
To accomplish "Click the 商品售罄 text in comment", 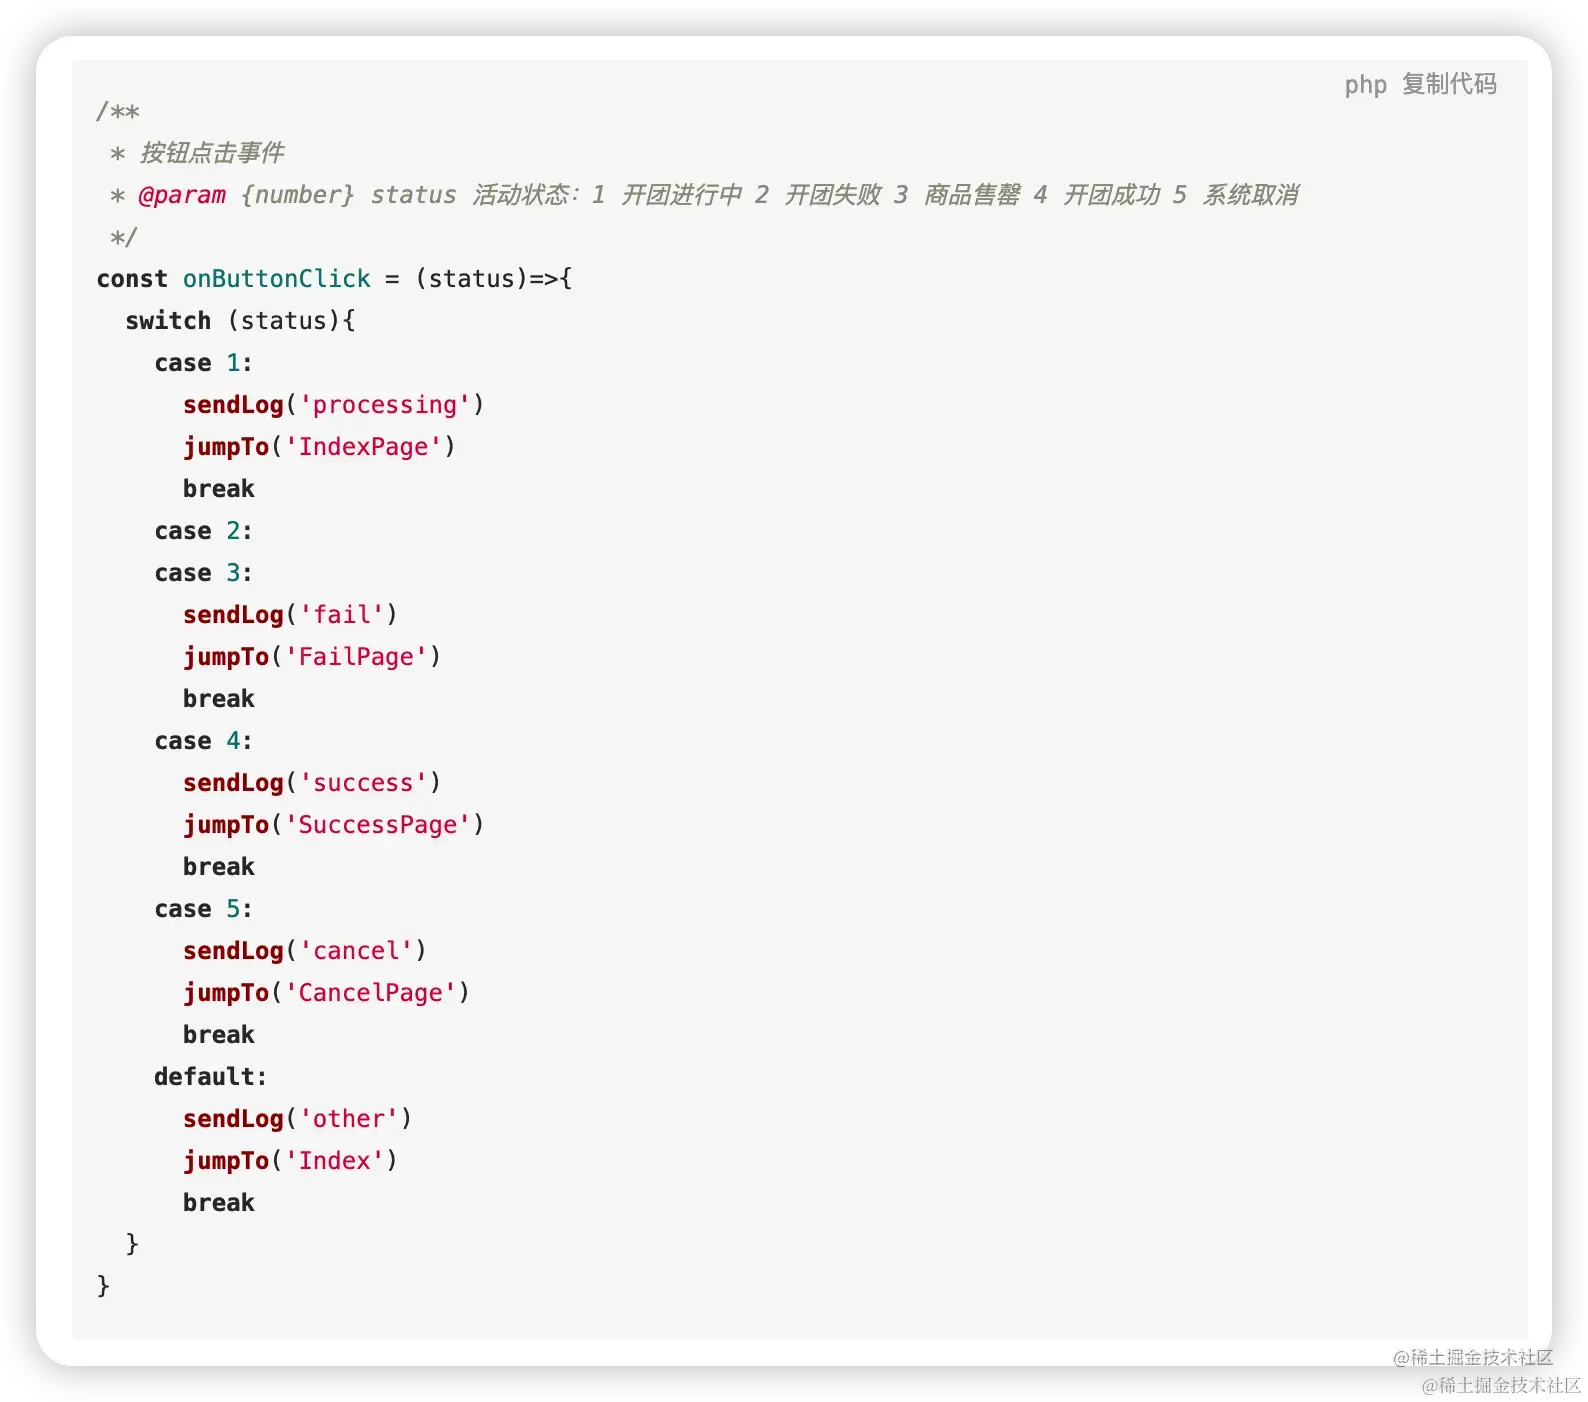I will pos(972,195).
